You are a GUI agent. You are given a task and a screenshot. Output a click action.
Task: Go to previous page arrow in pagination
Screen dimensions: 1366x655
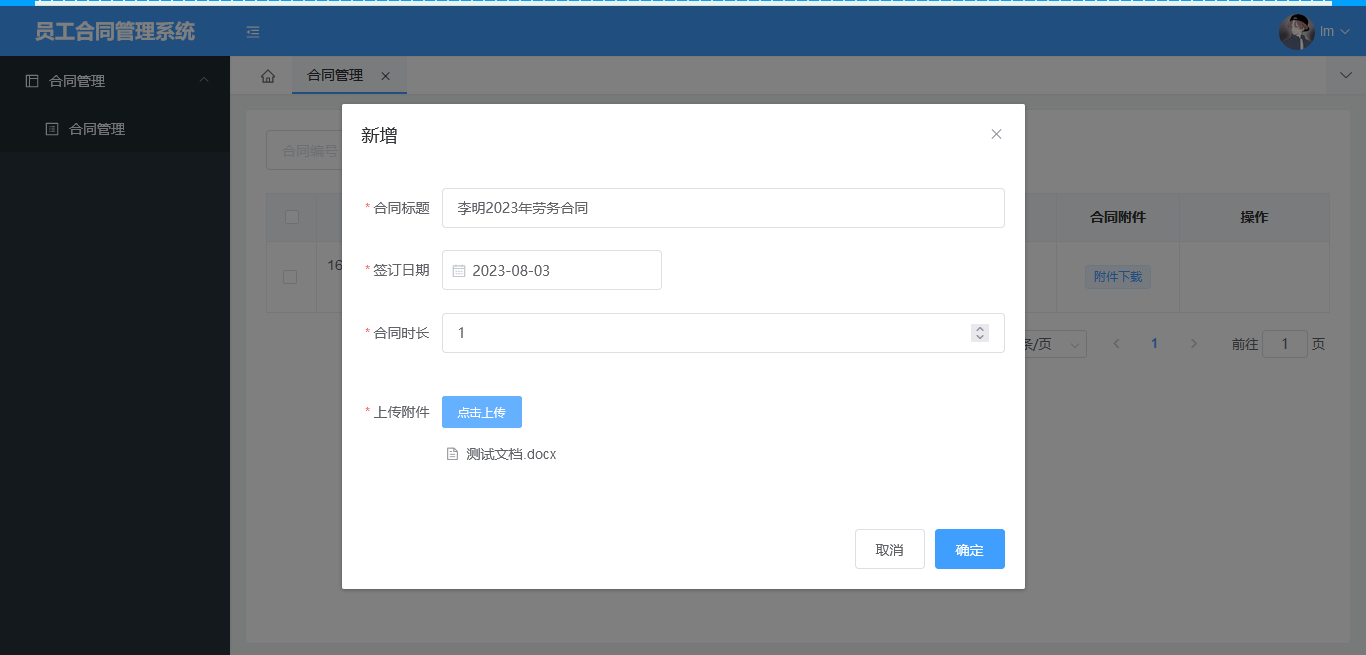coord(1116,343)
